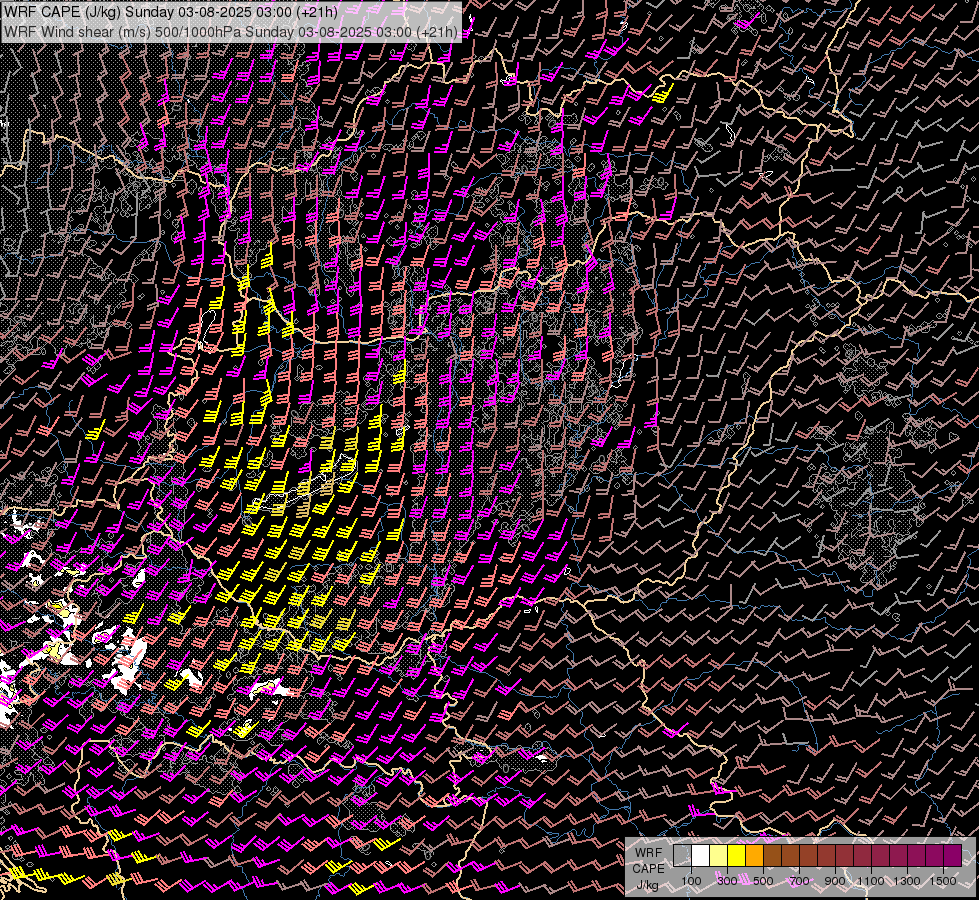979x900 pixels.
Task: Click the J/kg unit label in legend
Action: pos(647,885)
